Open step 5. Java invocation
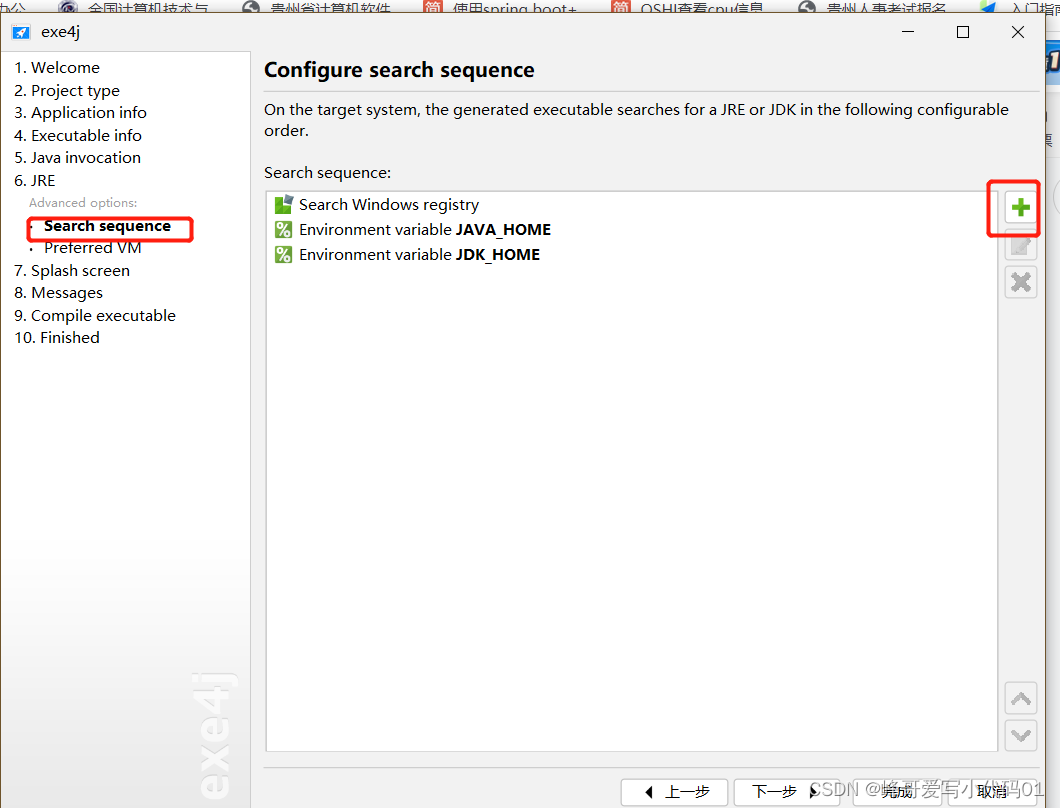This screenshot has width=1060, height=808. tap(78, 158)
